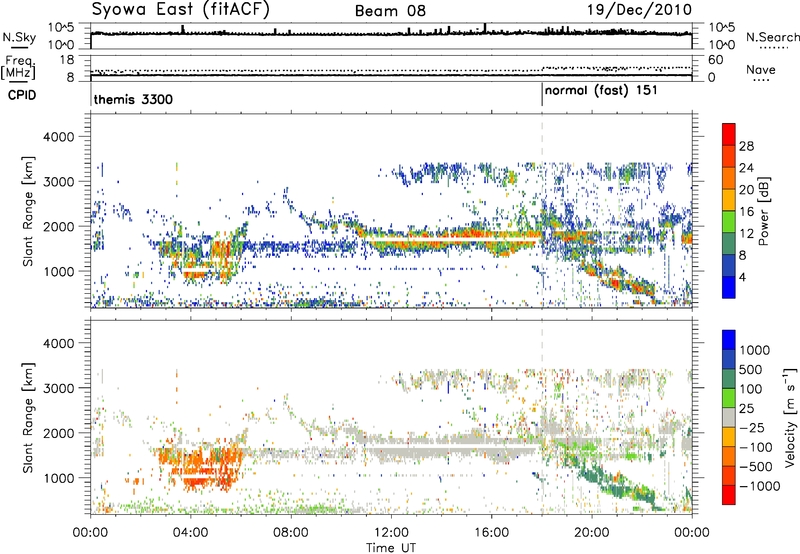Image resolution: width=800 pixels, height=554 pixels.
Task: Click the power scale value '28'
Action: (x=746, y=146)
